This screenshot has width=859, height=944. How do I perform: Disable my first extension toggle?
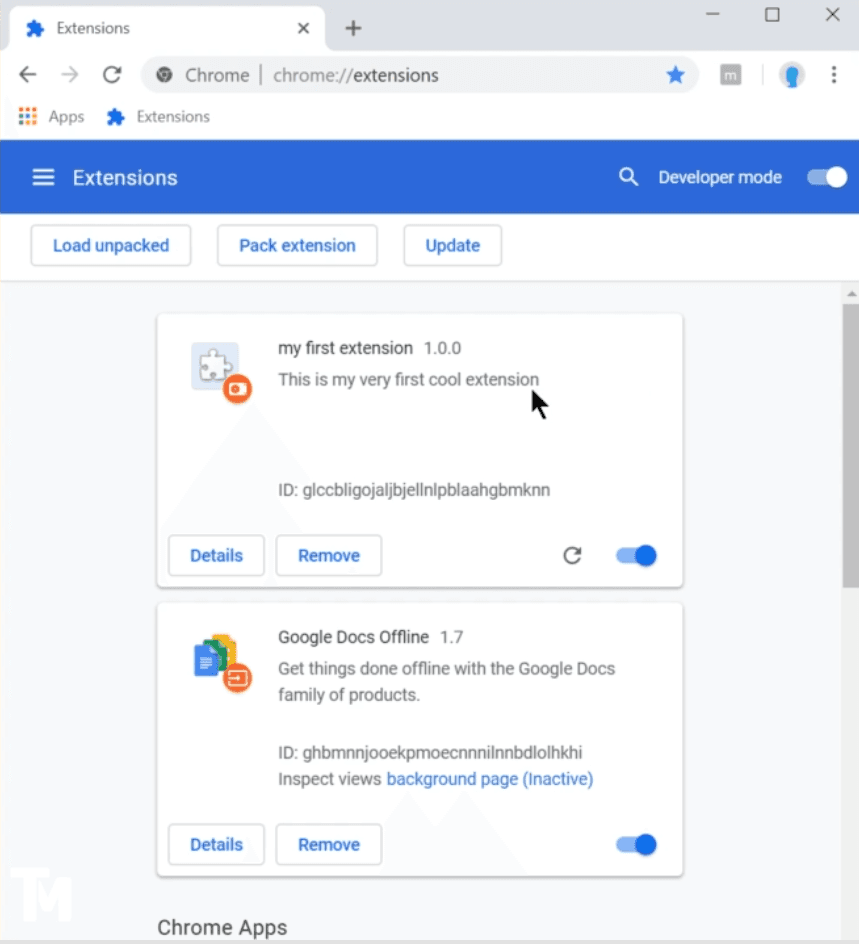pos(636,555)
